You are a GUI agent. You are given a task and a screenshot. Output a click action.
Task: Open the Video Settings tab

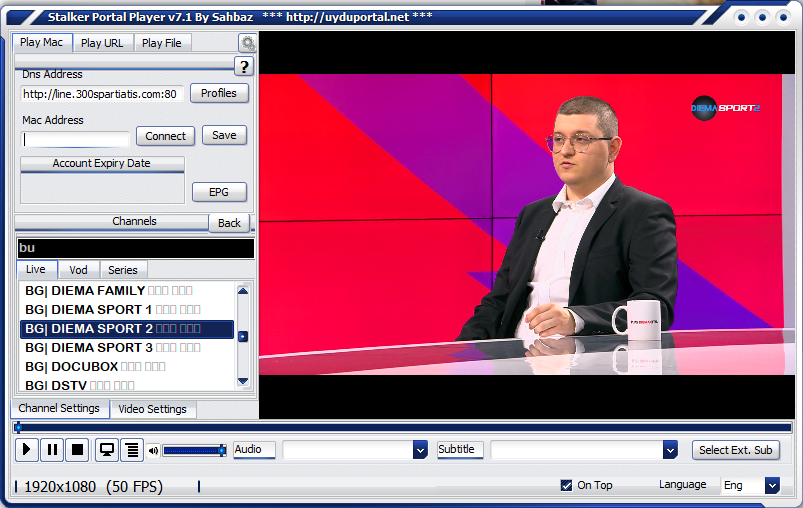pos(153,409)
